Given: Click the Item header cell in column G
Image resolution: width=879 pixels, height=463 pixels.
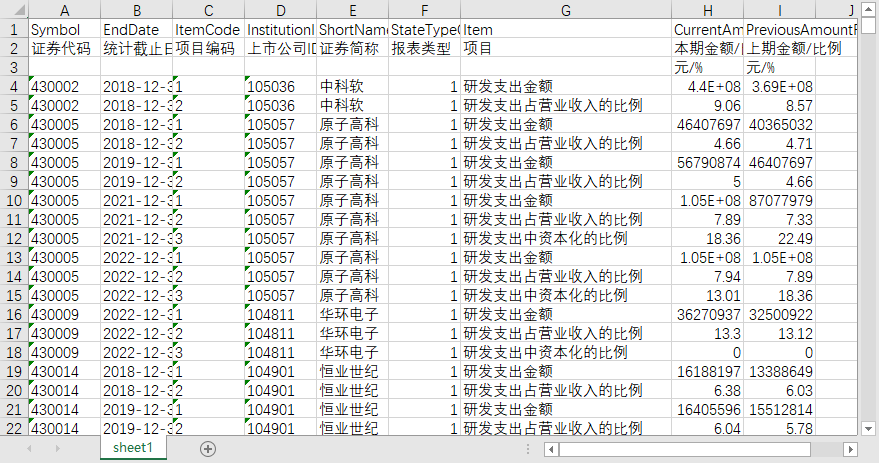Looking at the screenshot, I should tap(566, 29).
